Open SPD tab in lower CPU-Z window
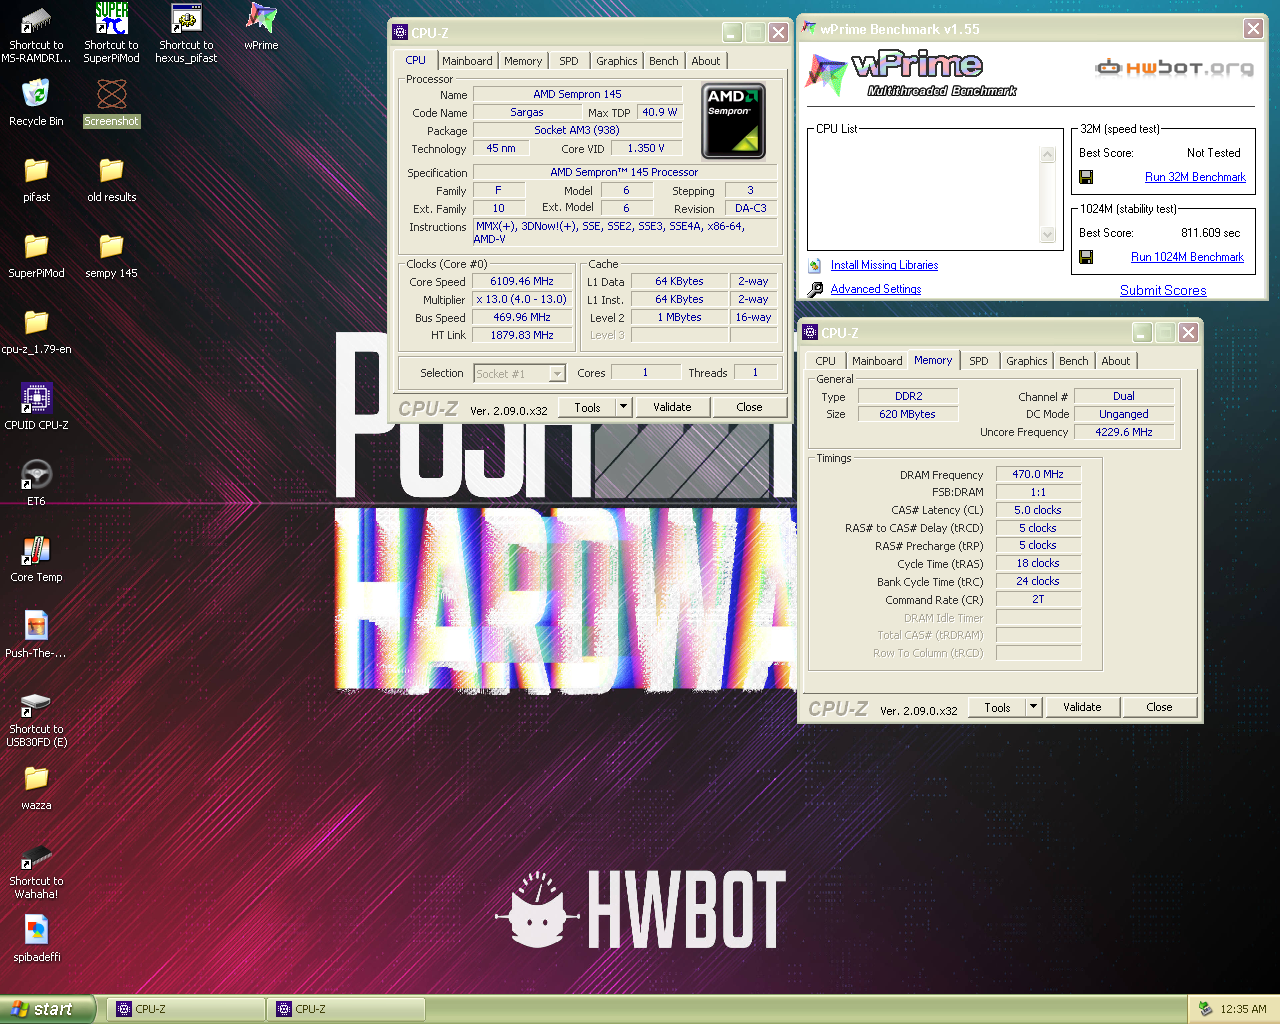This screenshot has height=1024, width=1280. [979, 361]
